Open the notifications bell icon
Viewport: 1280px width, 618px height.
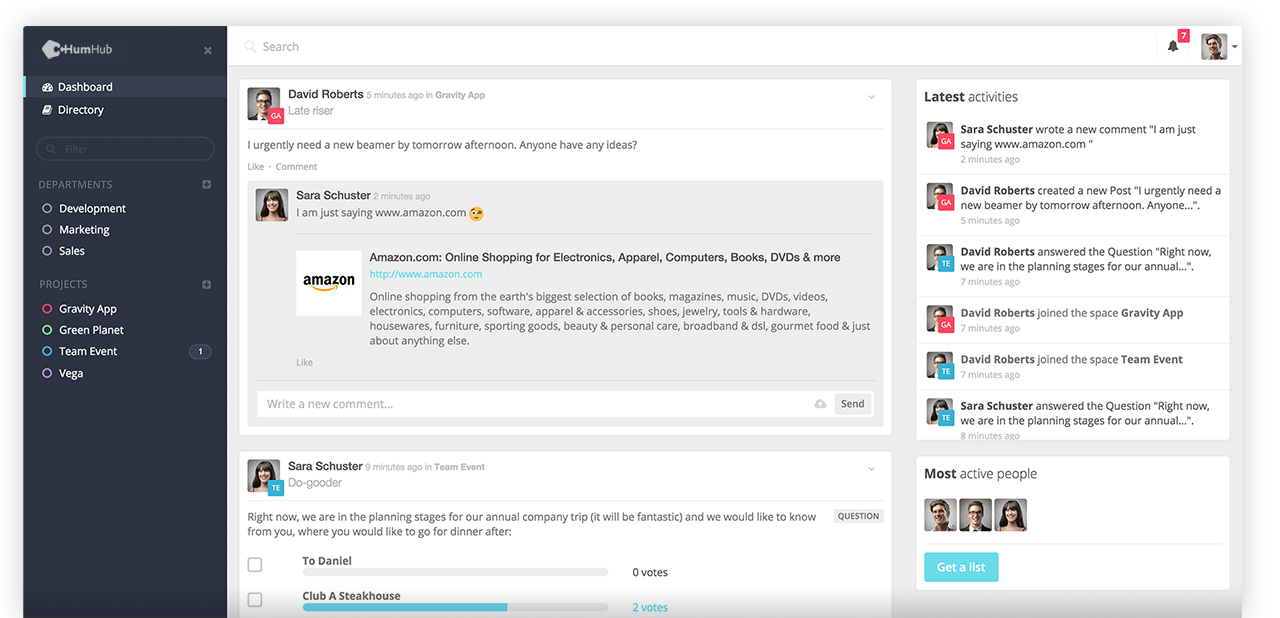1173,46
